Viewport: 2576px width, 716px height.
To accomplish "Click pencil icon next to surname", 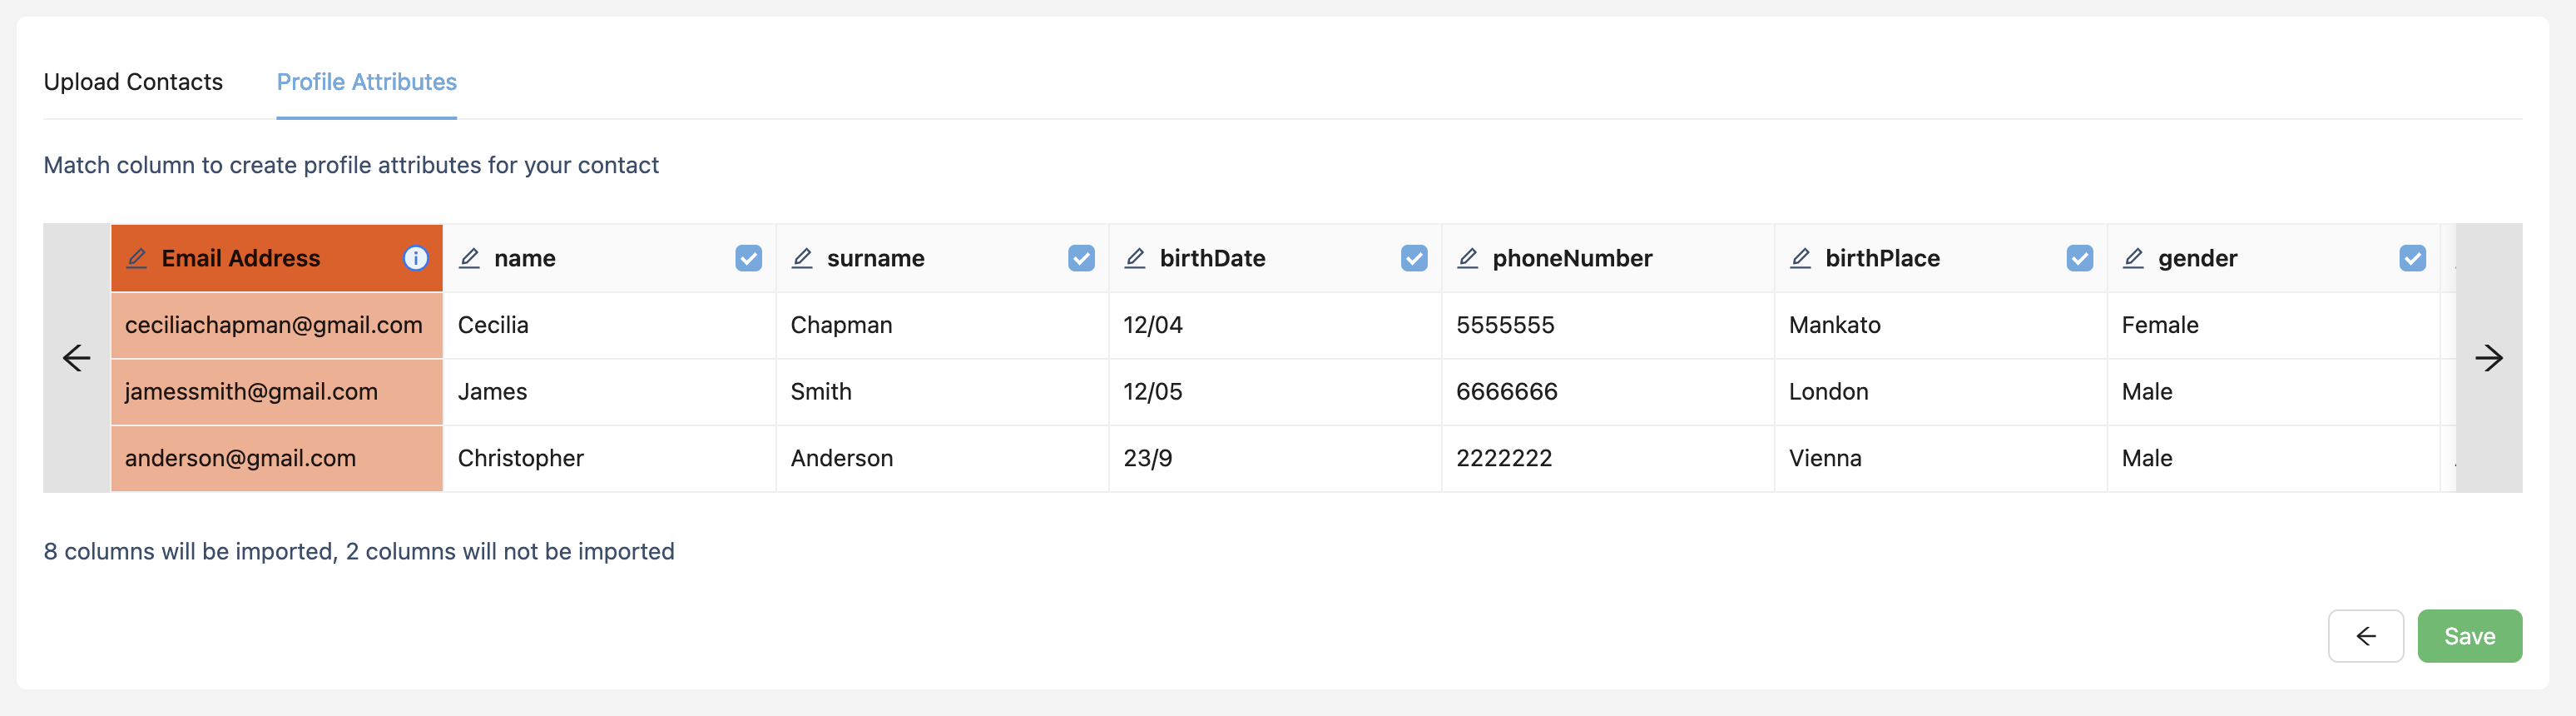I will pos(802,258).
